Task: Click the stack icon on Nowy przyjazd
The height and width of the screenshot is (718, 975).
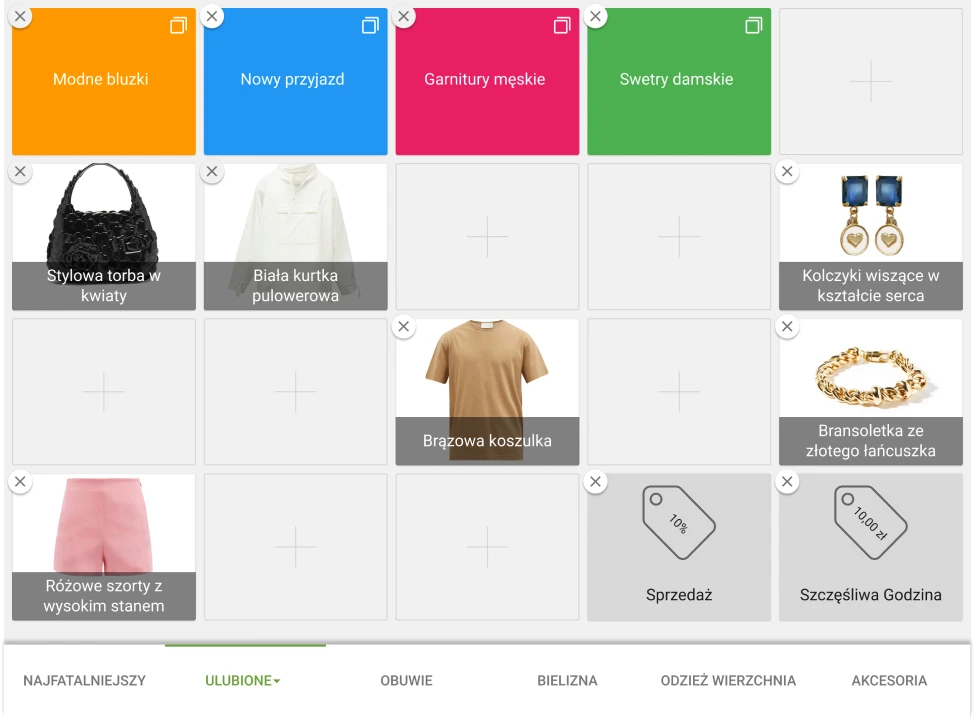Action: click(370, 25)
